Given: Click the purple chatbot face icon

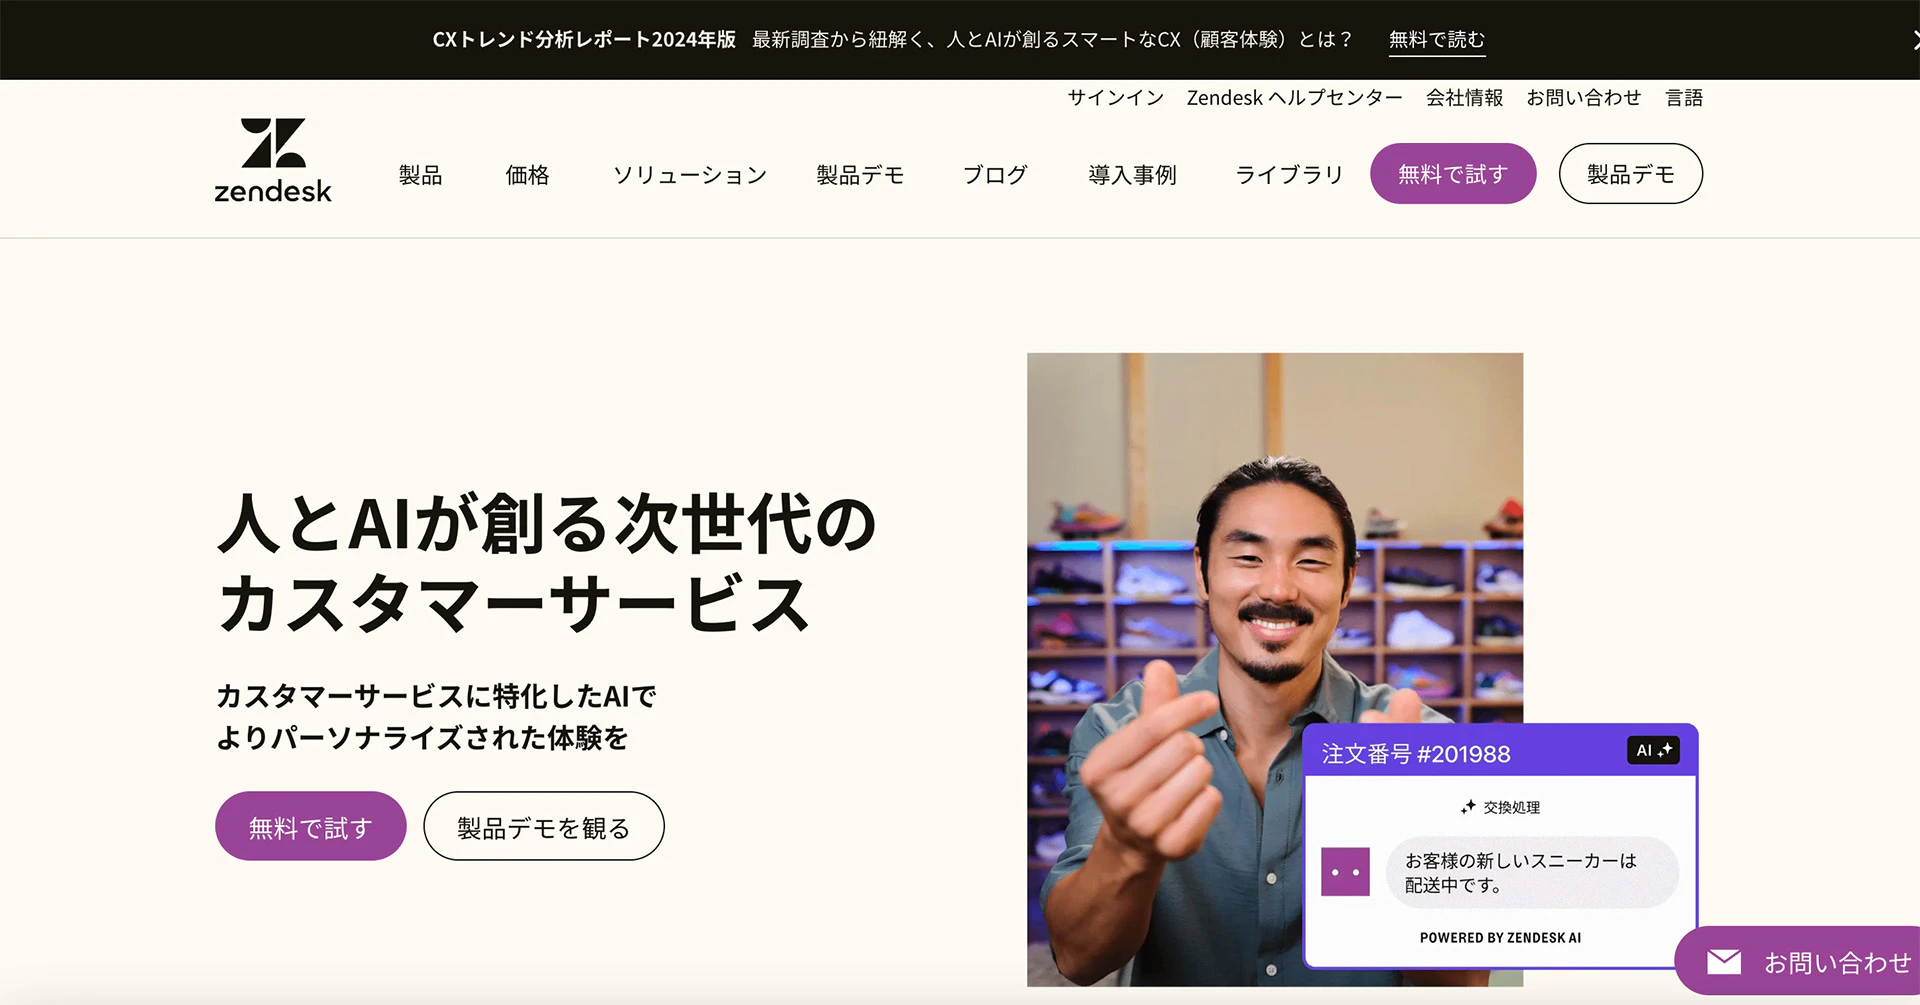Looking at the screenshot, I should (x=1345, y=872).
